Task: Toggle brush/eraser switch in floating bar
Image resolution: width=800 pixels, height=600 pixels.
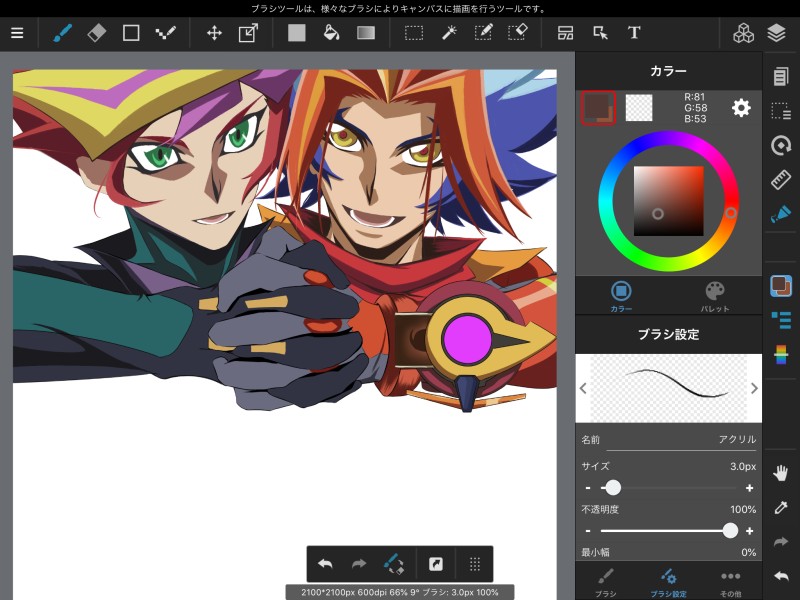Action: pyautogui.click(x=394, y=564)
